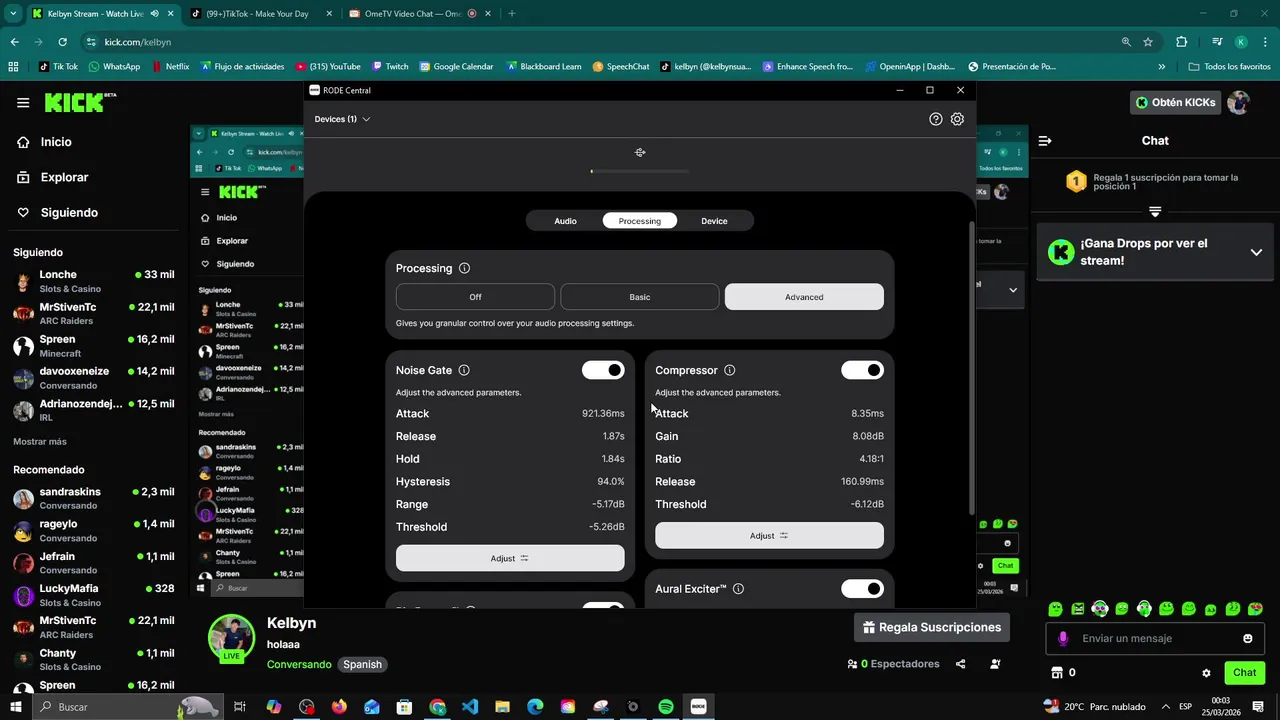
Task: Expand the Devices (1) dropdown
Action: tap(342, 119)
